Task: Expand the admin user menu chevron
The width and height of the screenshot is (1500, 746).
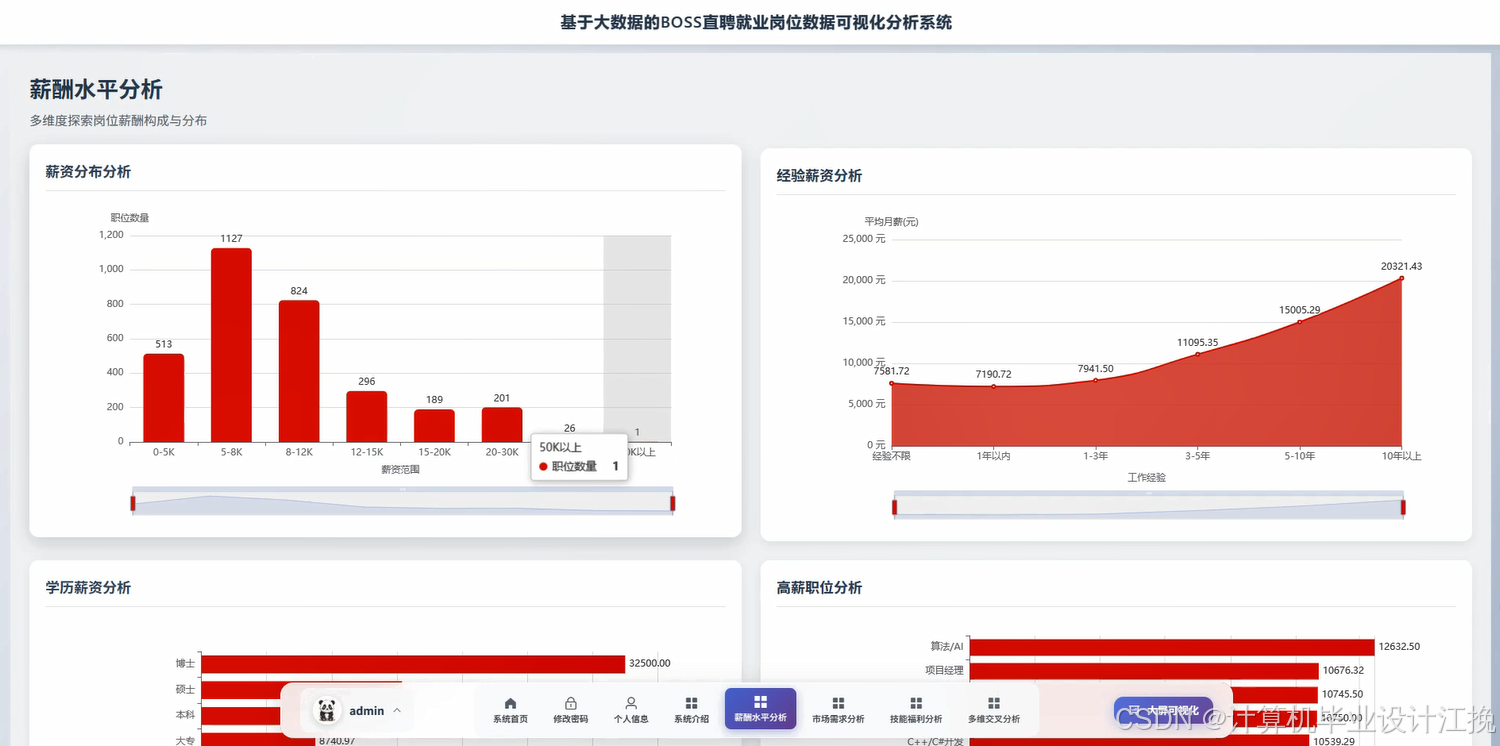Action: pyautogui.click(x=397, y=711)
